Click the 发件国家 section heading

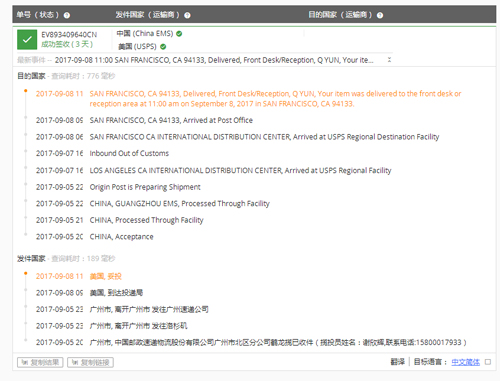point(31,259)
